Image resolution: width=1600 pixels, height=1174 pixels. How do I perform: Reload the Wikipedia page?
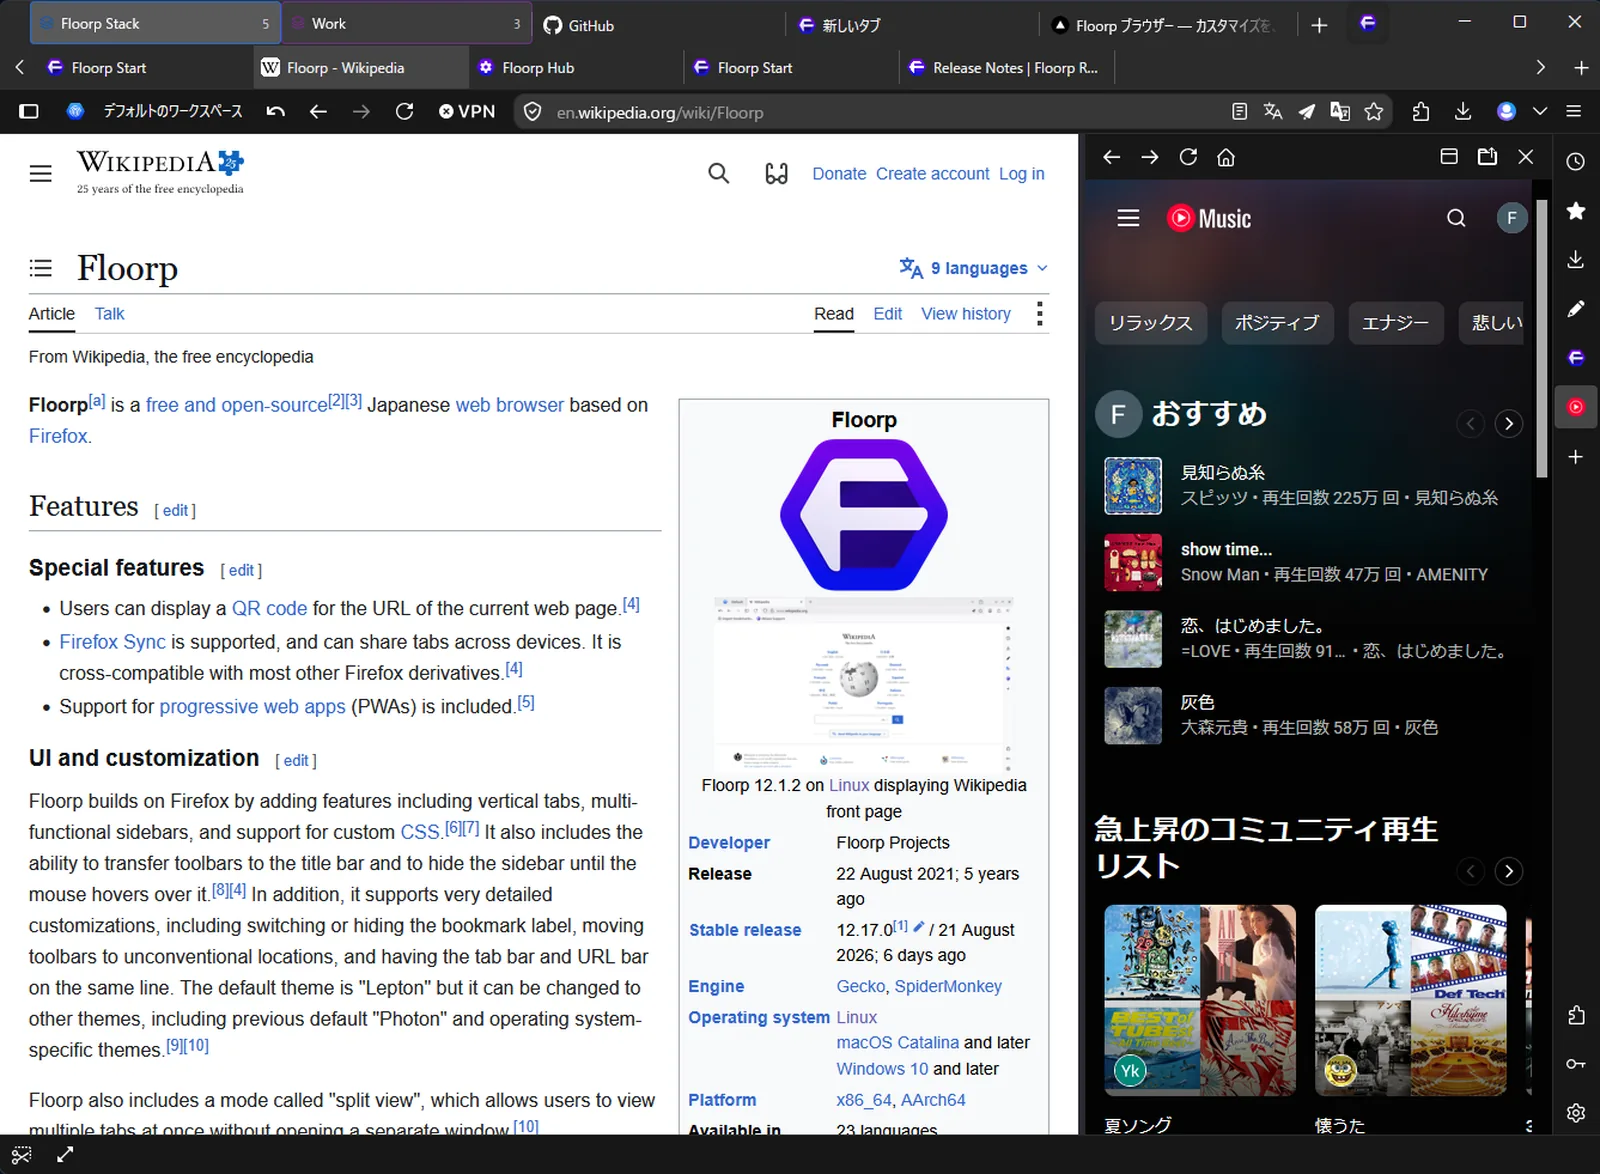point(404,112)
